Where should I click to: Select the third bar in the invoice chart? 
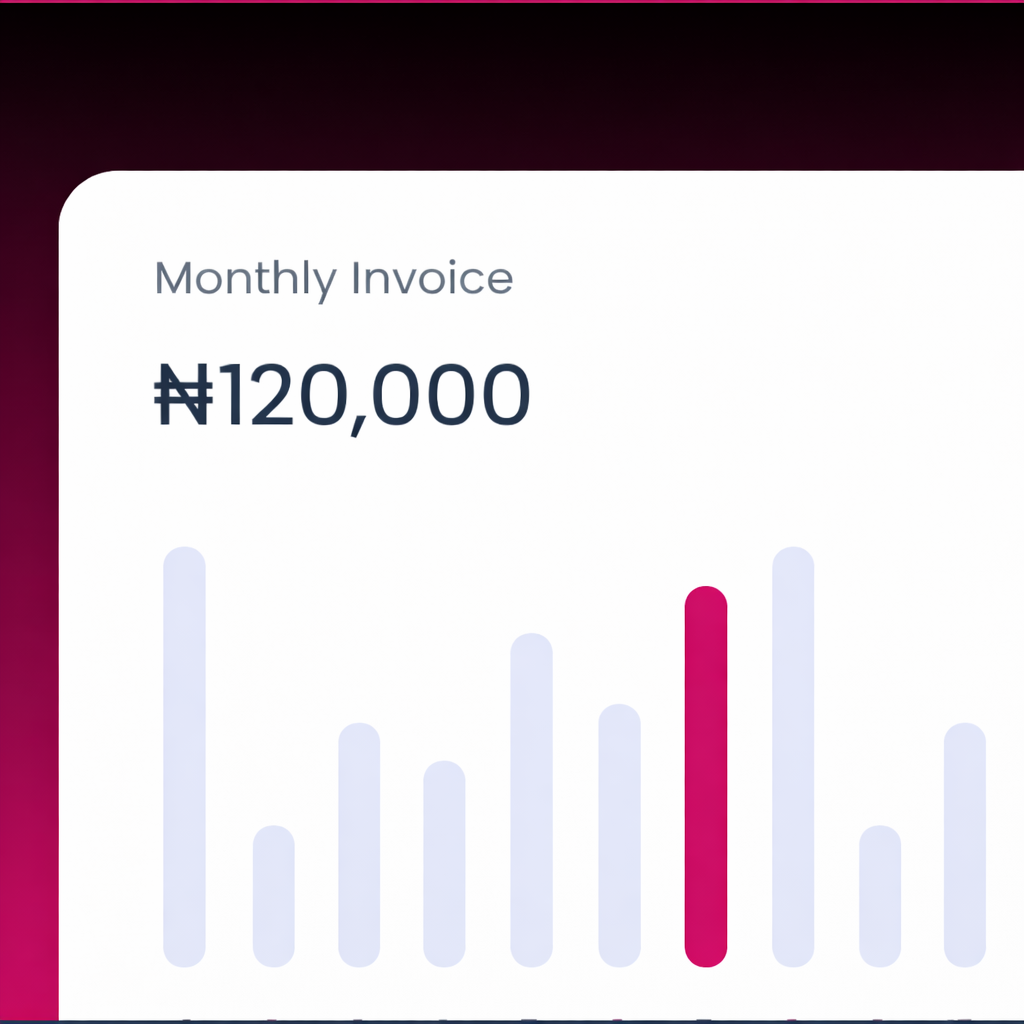click(x=359, y=844)
